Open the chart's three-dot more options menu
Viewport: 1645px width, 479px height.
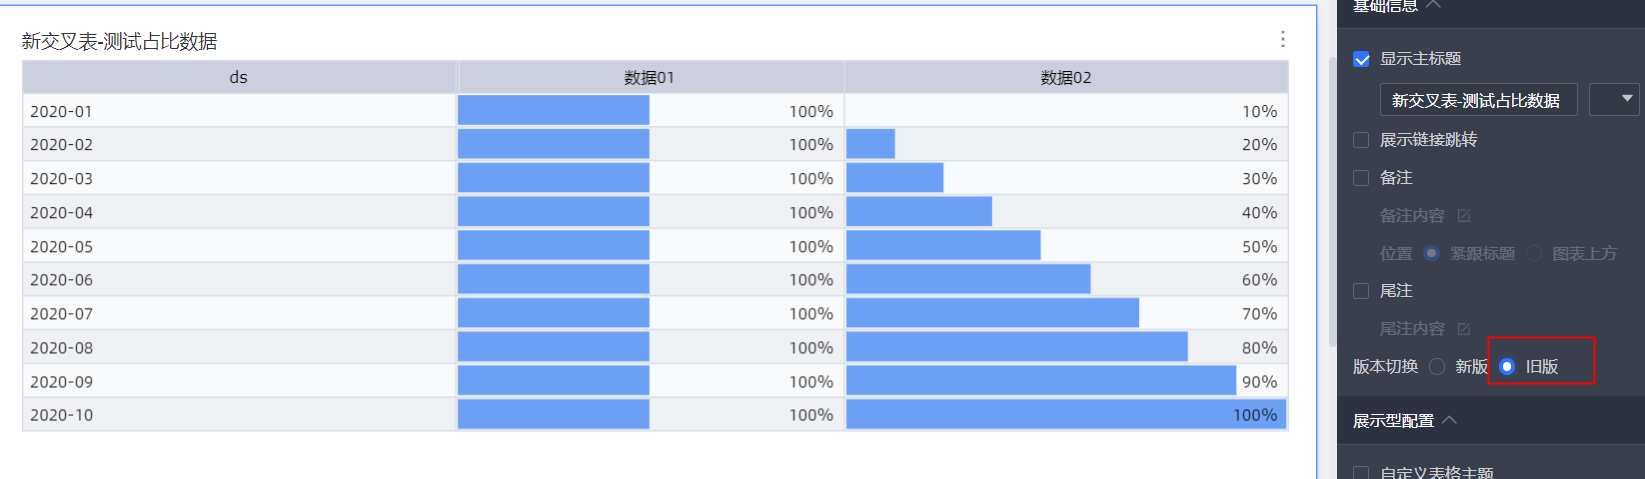[x=1282, y=39]
